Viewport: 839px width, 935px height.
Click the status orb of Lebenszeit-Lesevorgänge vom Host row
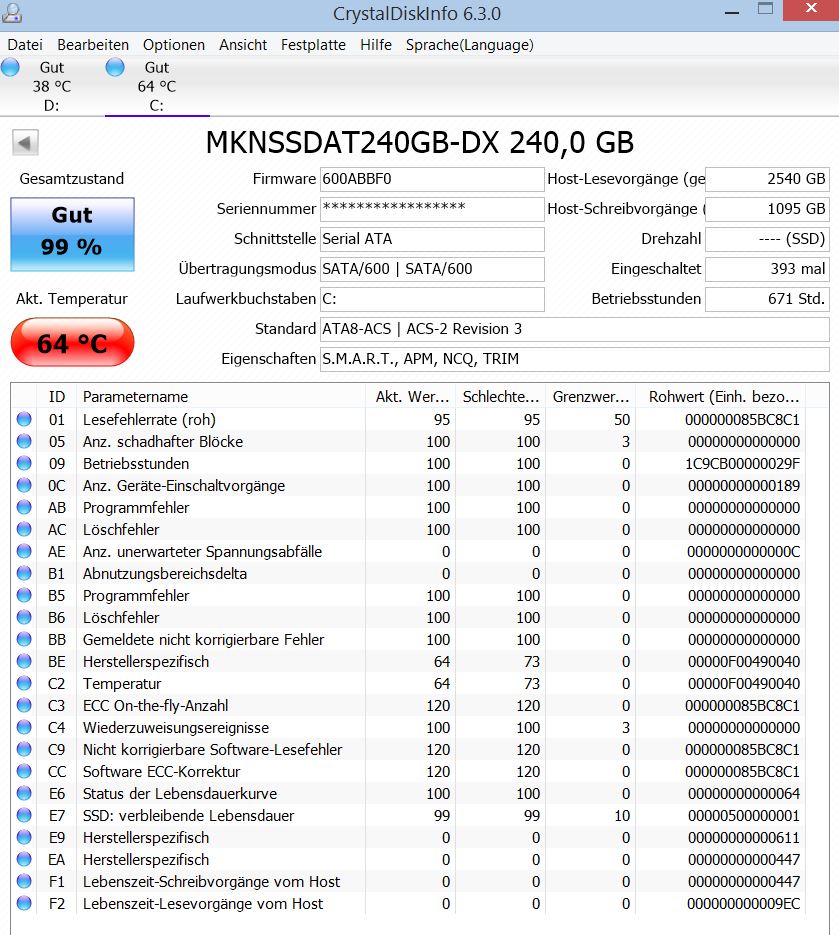(24, 903)
